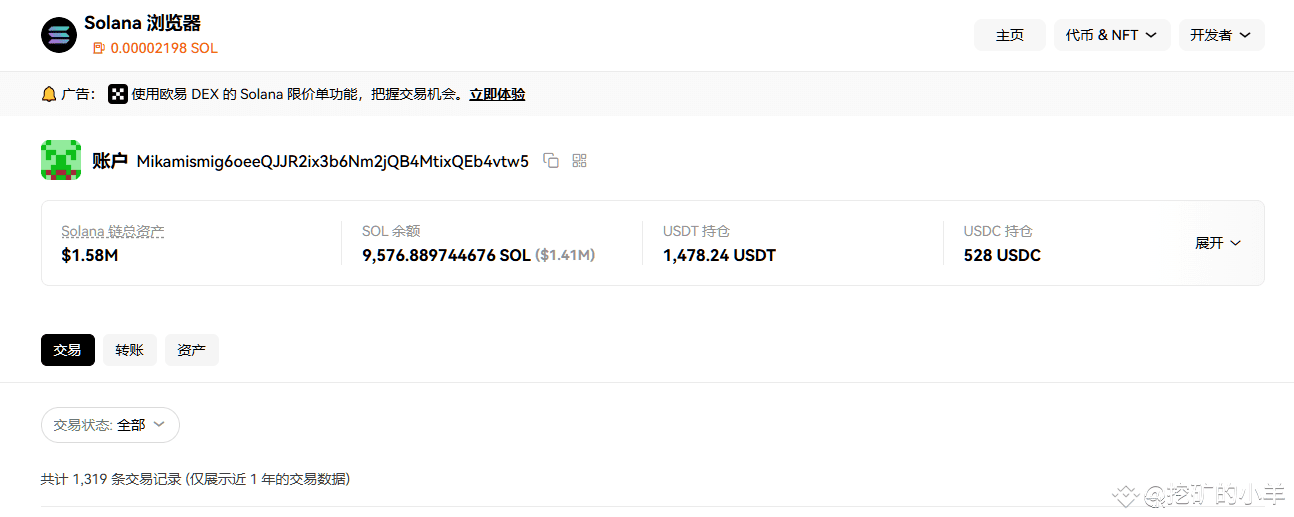Click the $1.58M total asset value
The image size is (1294, 517).
coord(90,255)
